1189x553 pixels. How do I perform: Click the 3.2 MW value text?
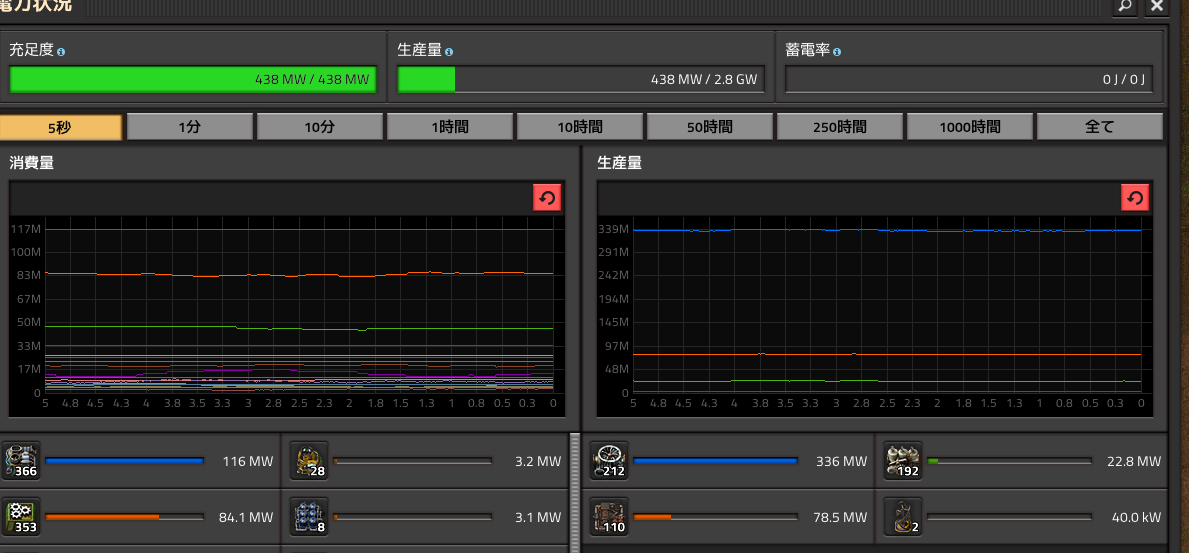(538, 461)
